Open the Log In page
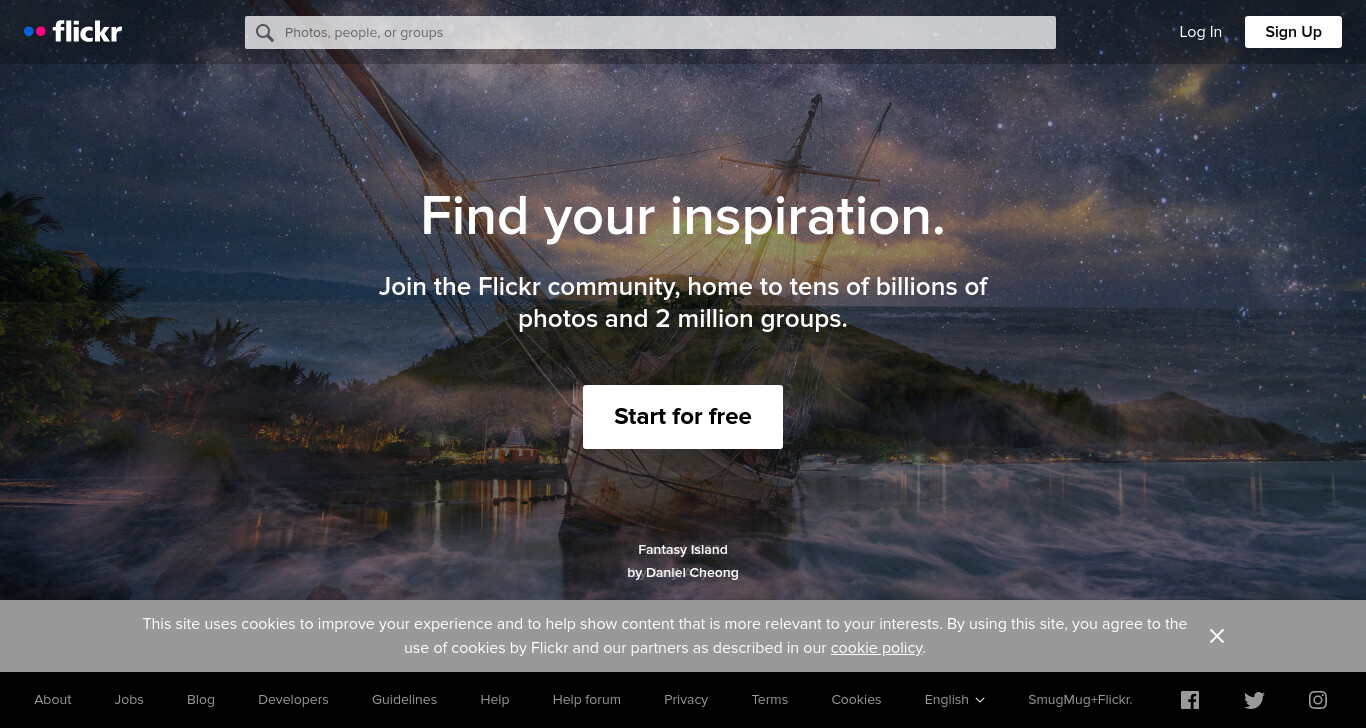This screenshot has height=728, width=1366. pyautogui.click(x=1200, y=32)
